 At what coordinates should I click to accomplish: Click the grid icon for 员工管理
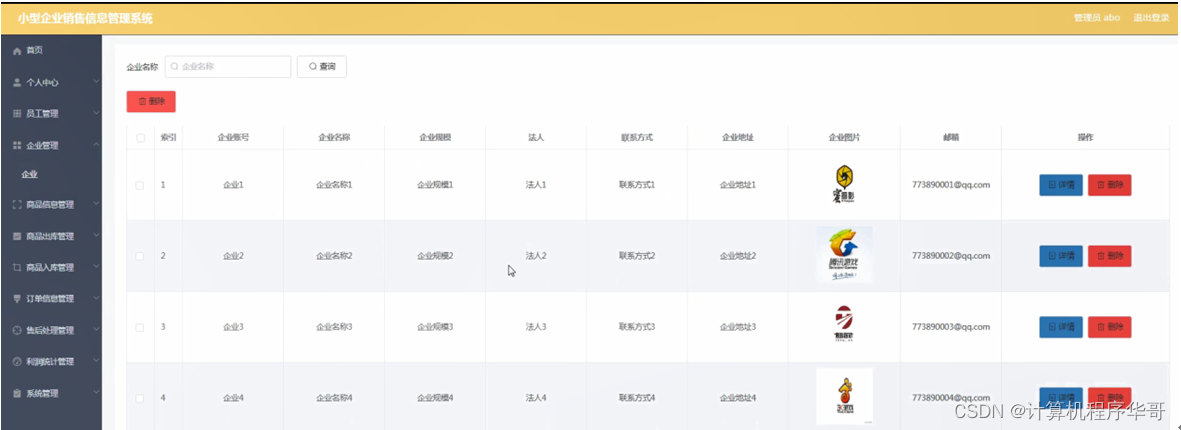tap(17, 114)
